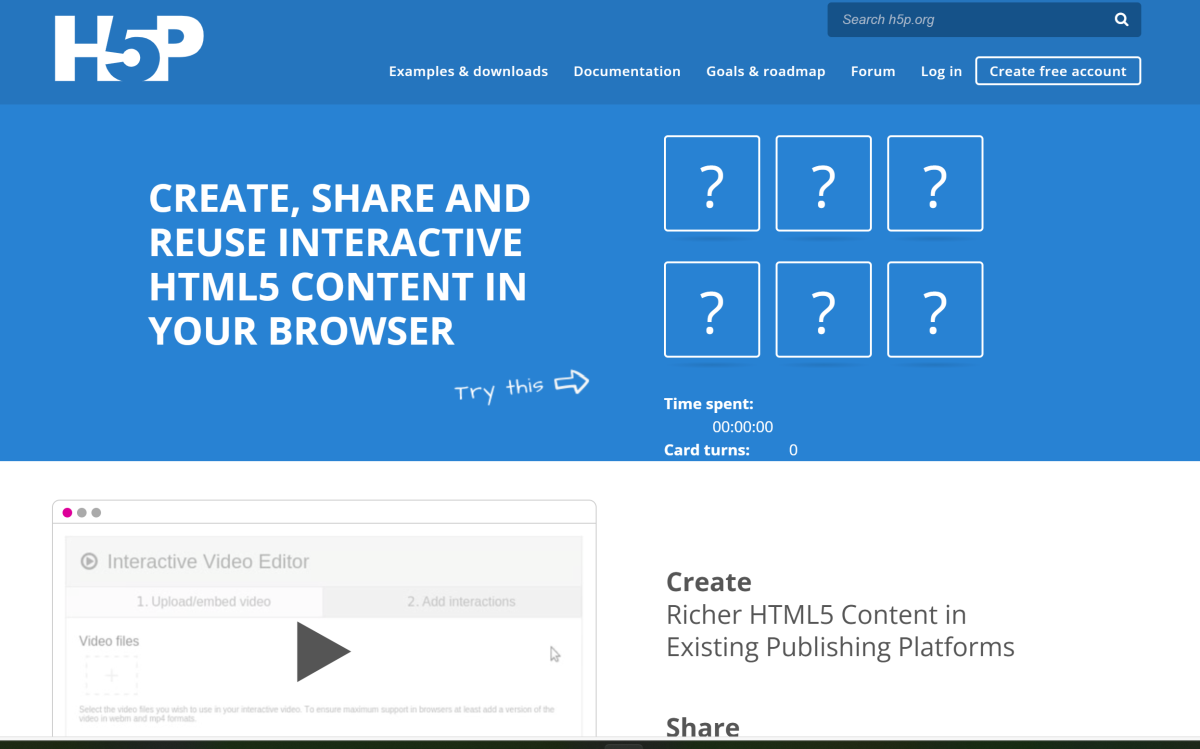Go to Goals & roadmap
The height and width of the screenshot is (749, 1200).
point(765,71)
